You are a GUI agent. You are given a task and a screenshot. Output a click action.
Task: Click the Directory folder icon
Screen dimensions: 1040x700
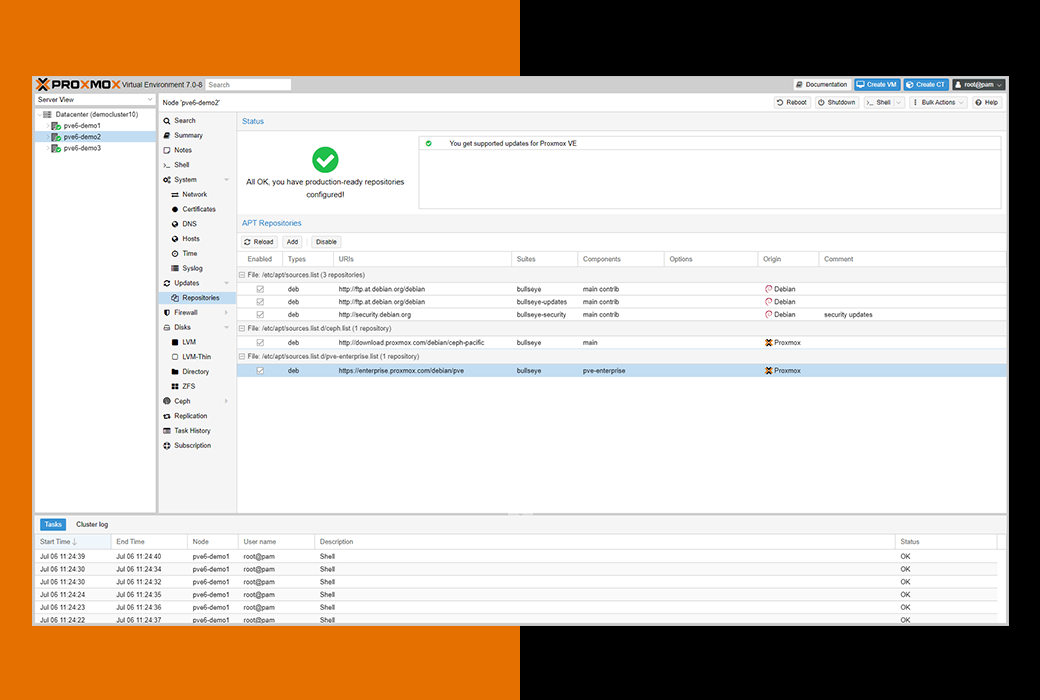point(175,372)
